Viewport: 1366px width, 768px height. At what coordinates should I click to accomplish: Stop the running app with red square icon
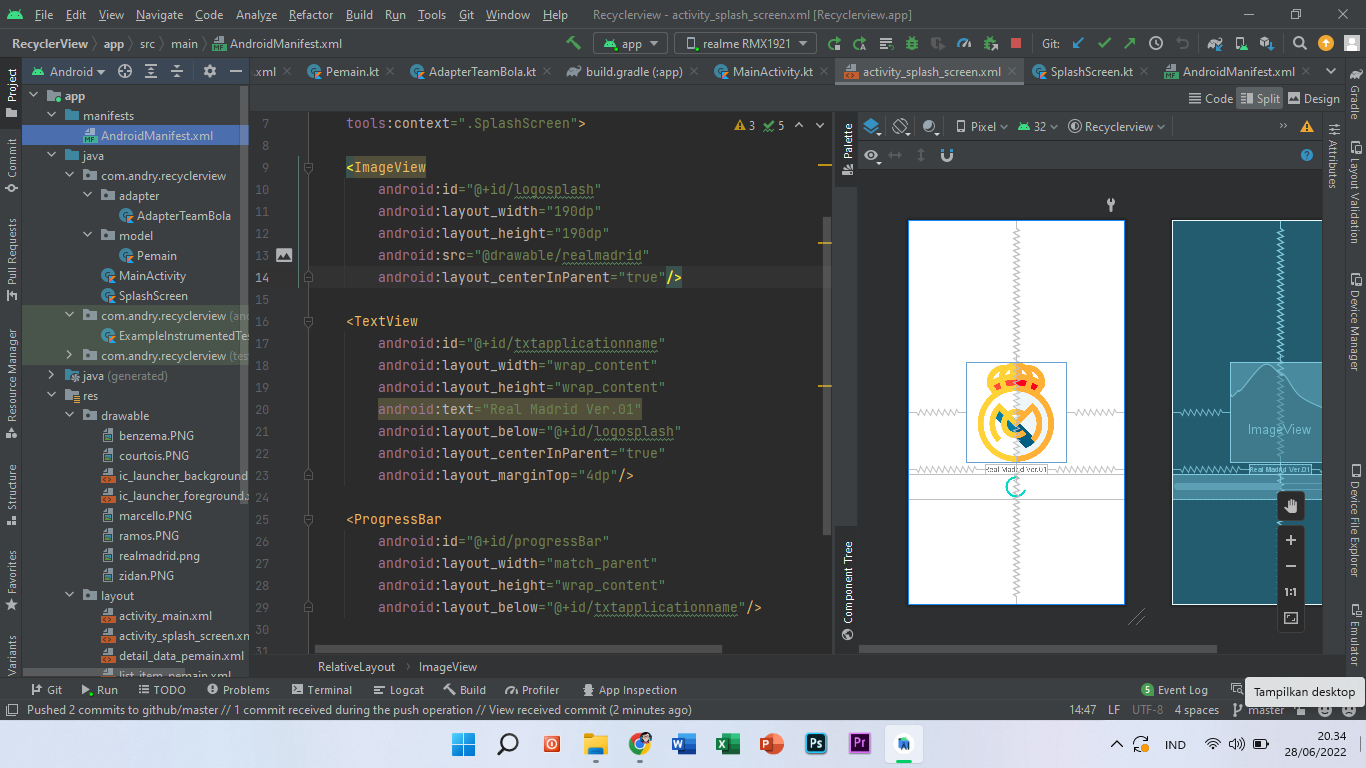(1013, 43)
